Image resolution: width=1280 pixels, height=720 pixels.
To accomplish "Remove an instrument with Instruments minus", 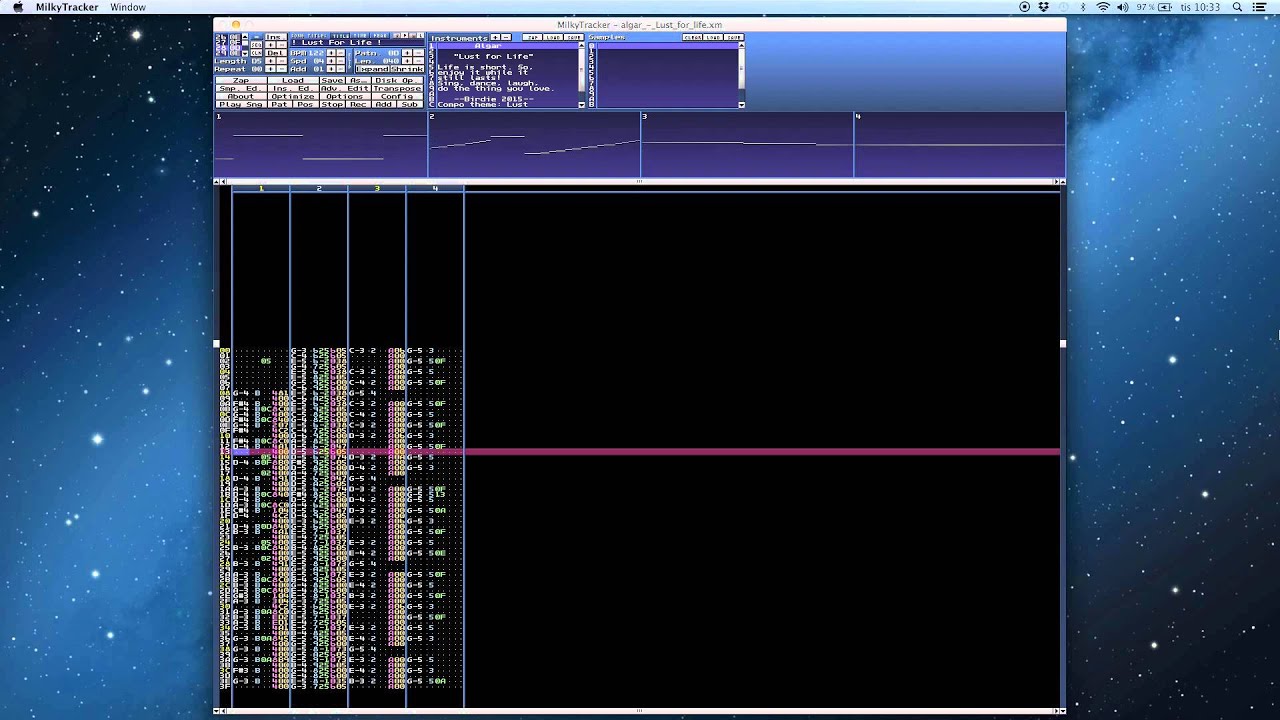I will pyautogui.click(x=505, y=38).
